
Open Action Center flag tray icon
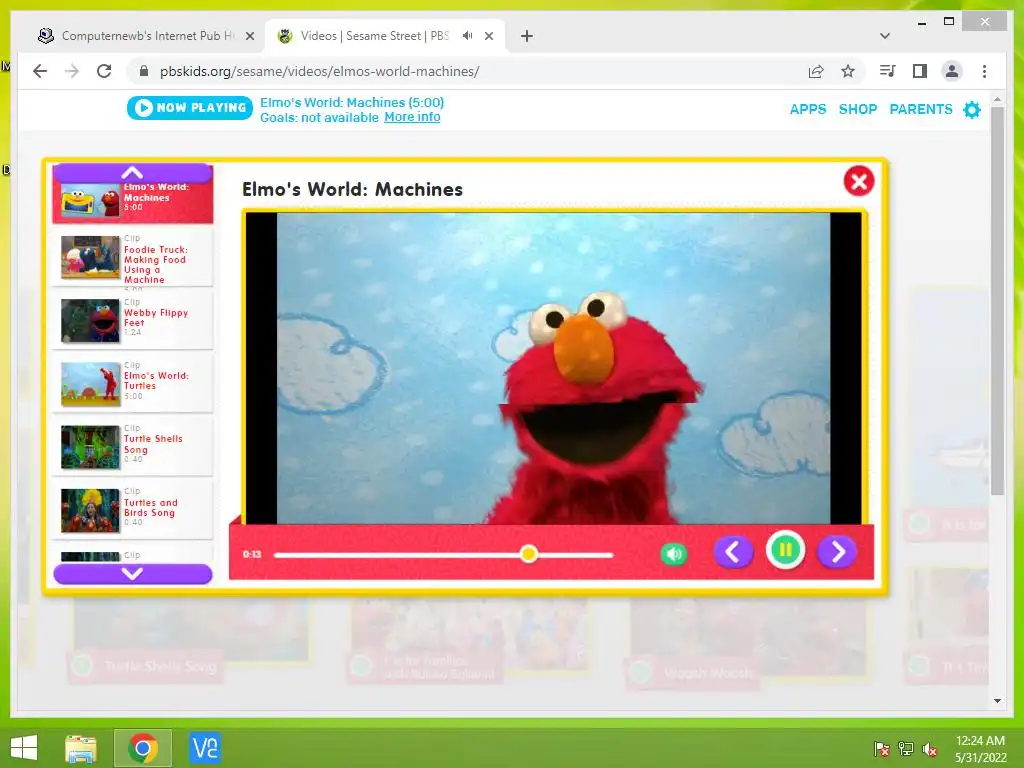[882, 748]
